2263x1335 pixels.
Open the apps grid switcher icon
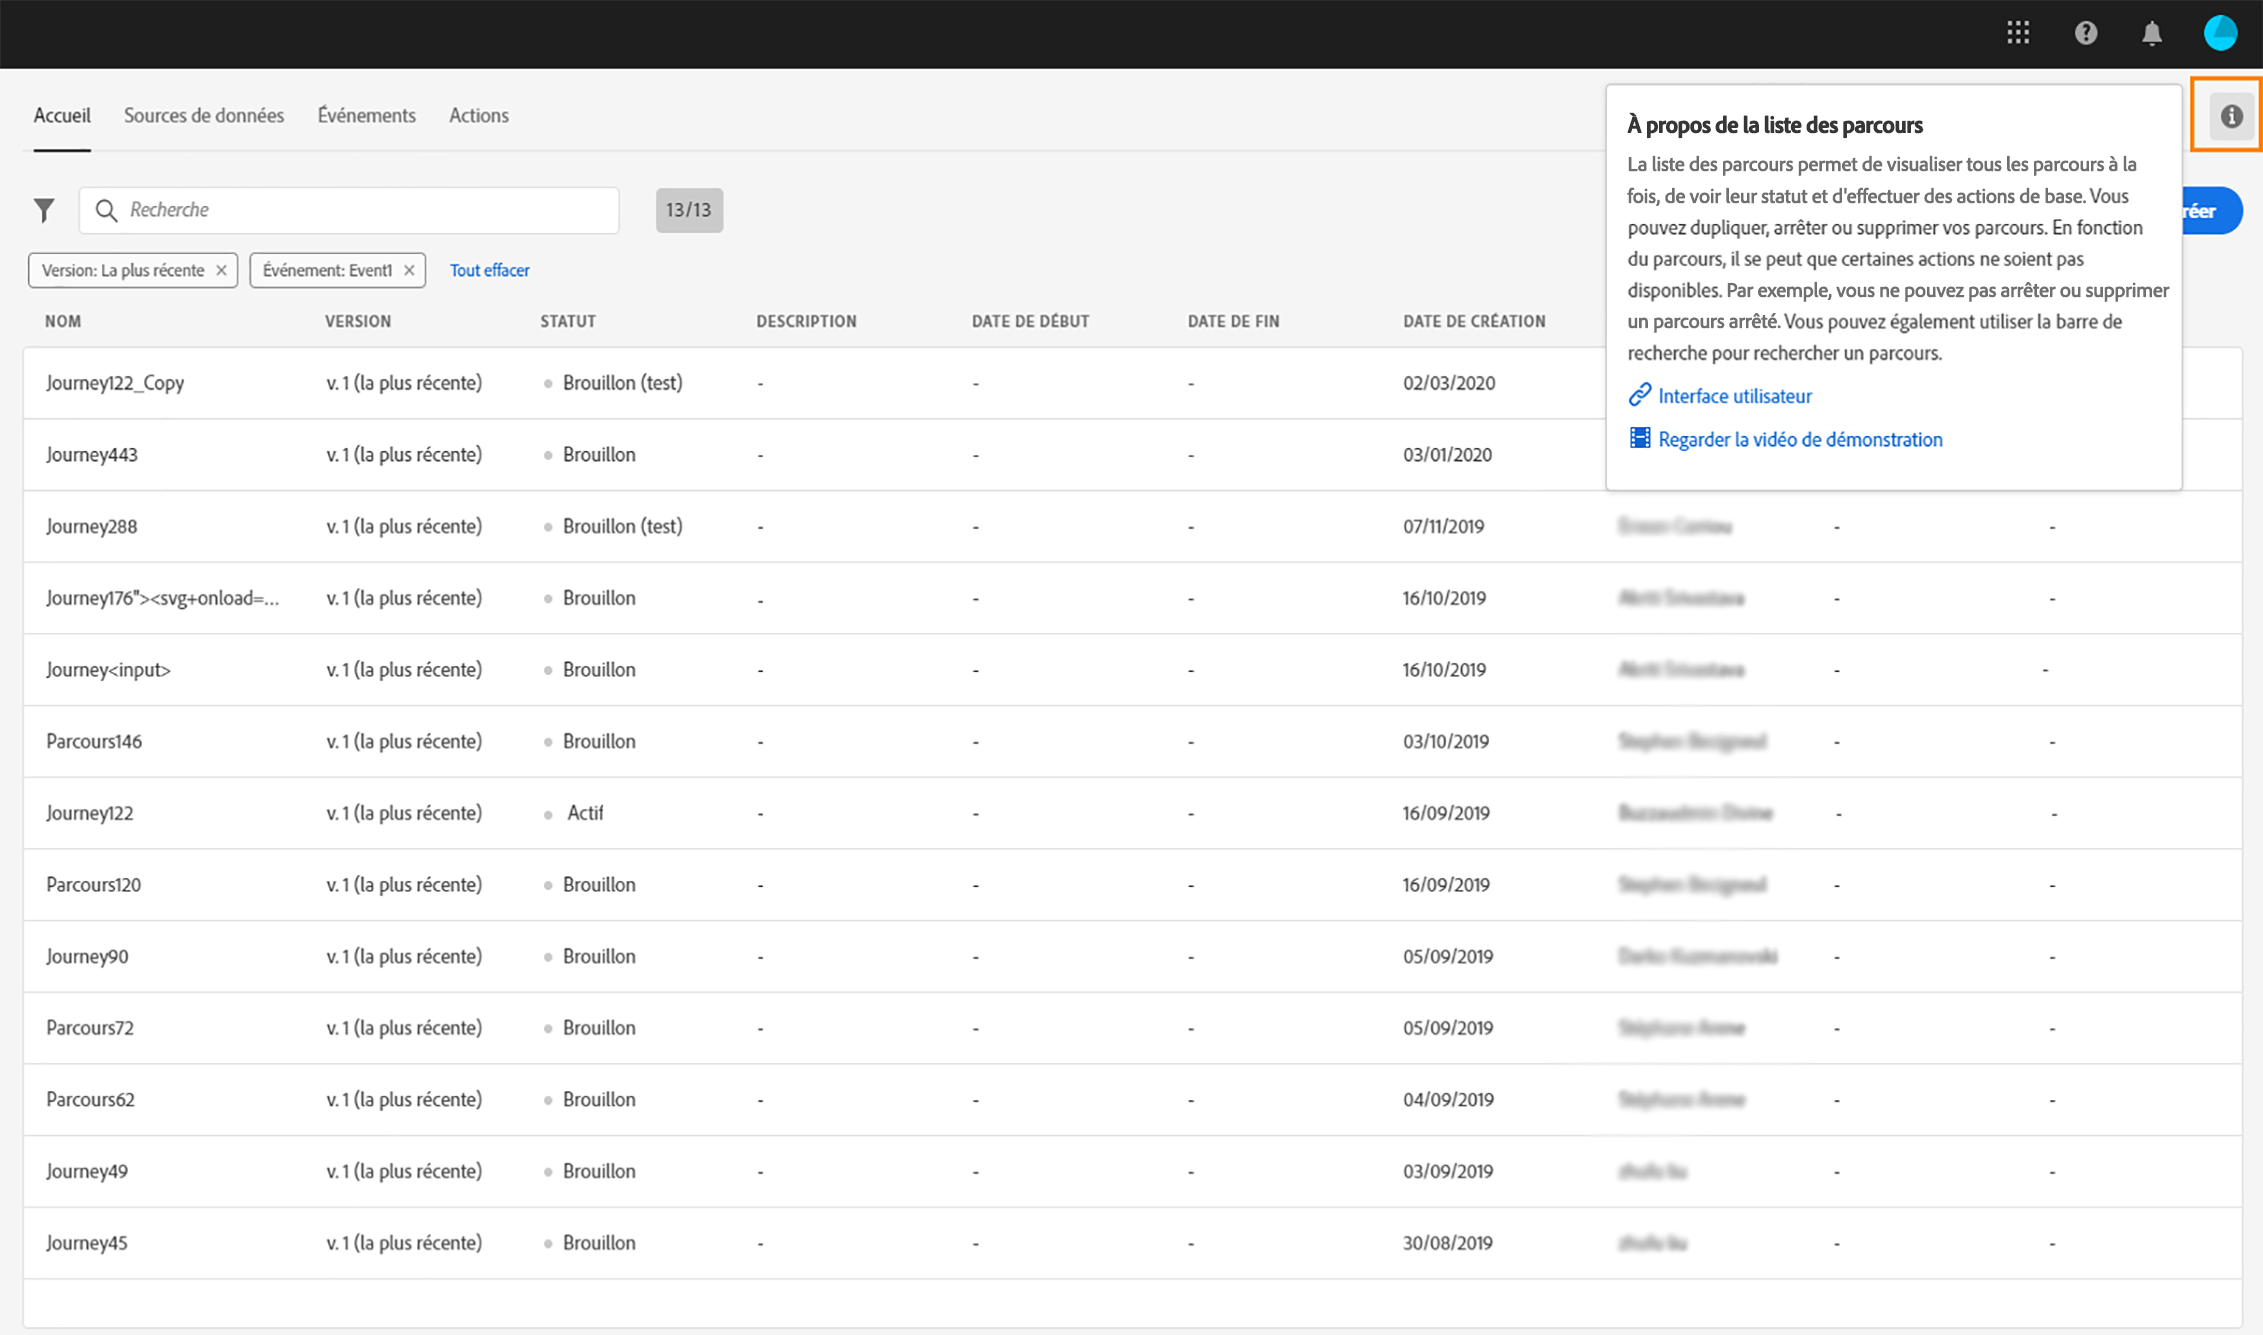(2017, 33)
